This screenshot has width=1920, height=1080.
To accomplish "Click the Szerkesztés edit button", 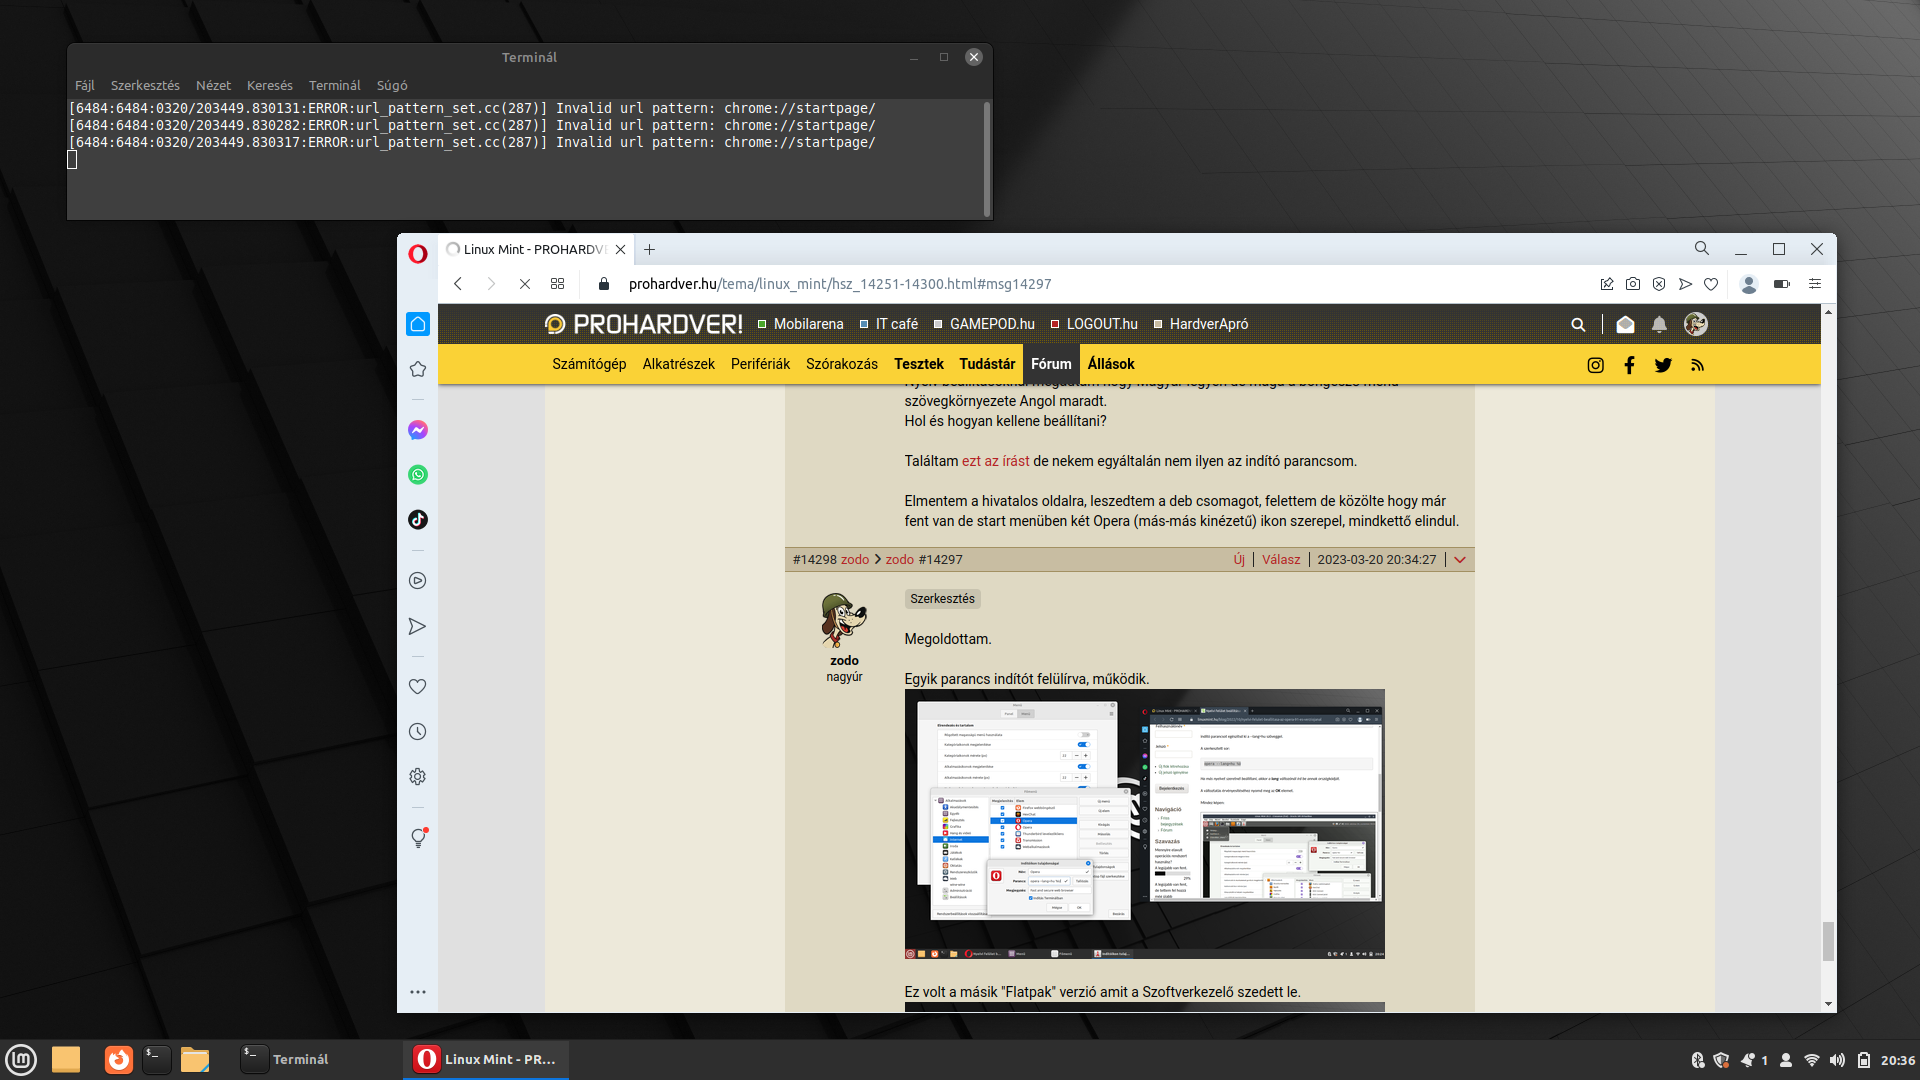I will (942, 599).
